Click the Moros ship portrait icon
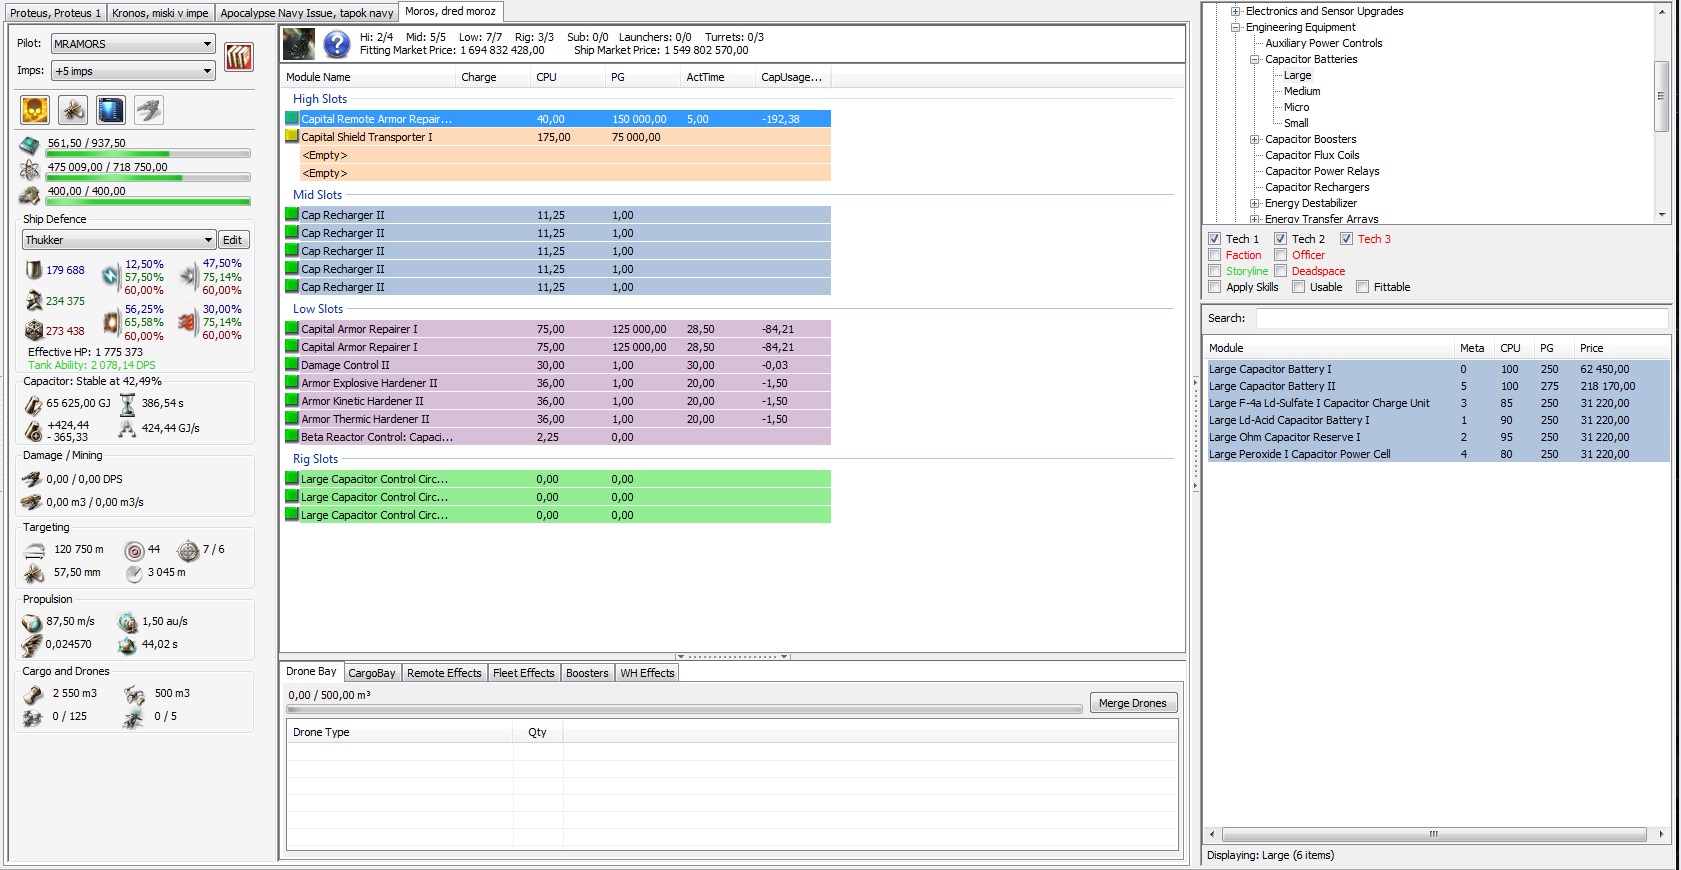1681x870 pixels. (x=299, y=44)
